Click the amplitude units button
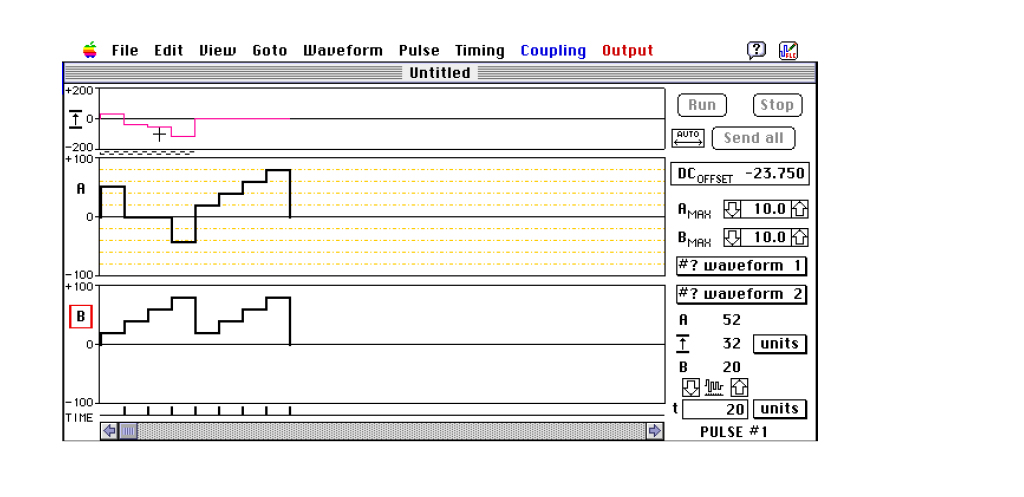Screen dimensions: 1024x497 (x=780, y=344)
